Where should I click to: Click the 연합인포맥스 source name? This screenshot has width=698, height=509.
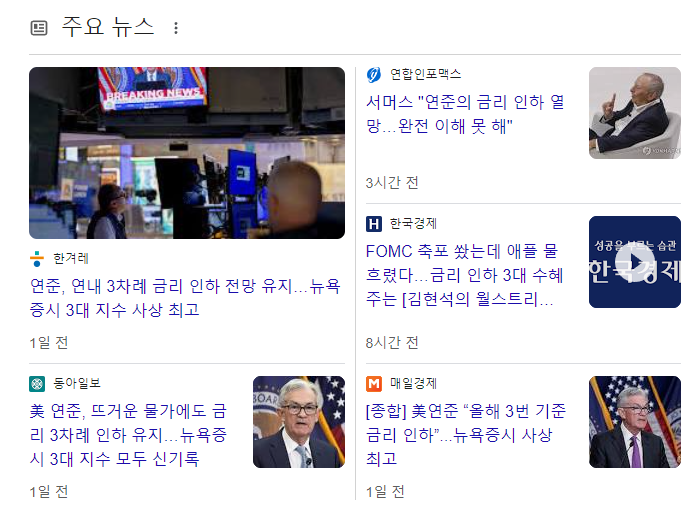pos(425,74)
